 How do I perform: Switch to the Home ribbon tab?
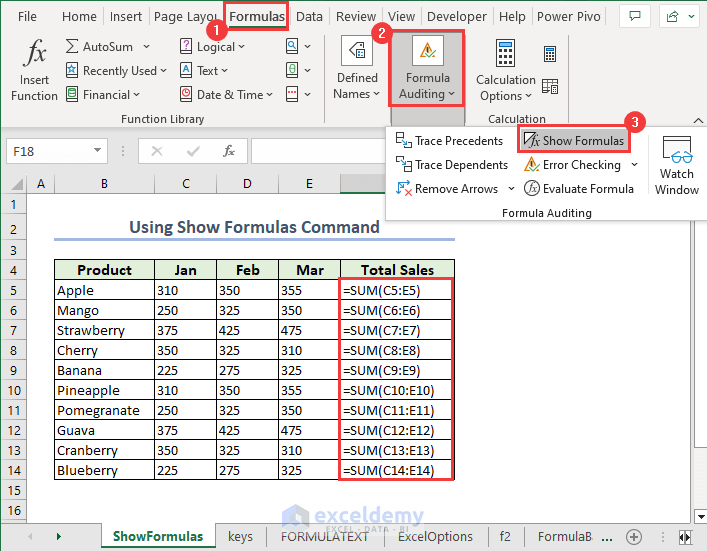[x=79, y=17]
